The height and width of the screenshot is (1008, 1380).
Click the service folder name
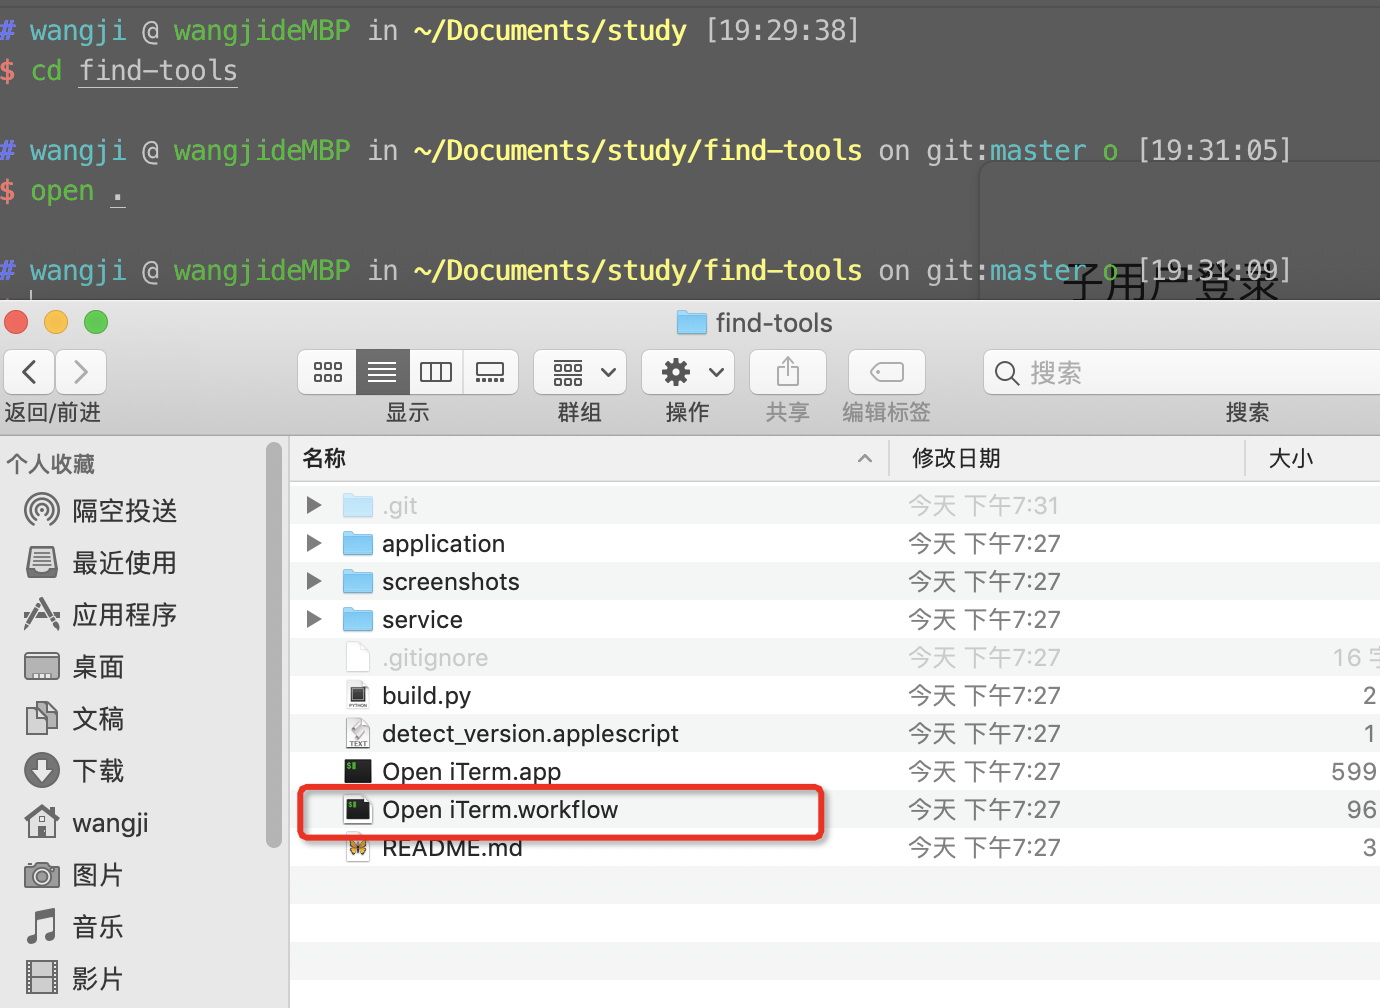(422, 620)
